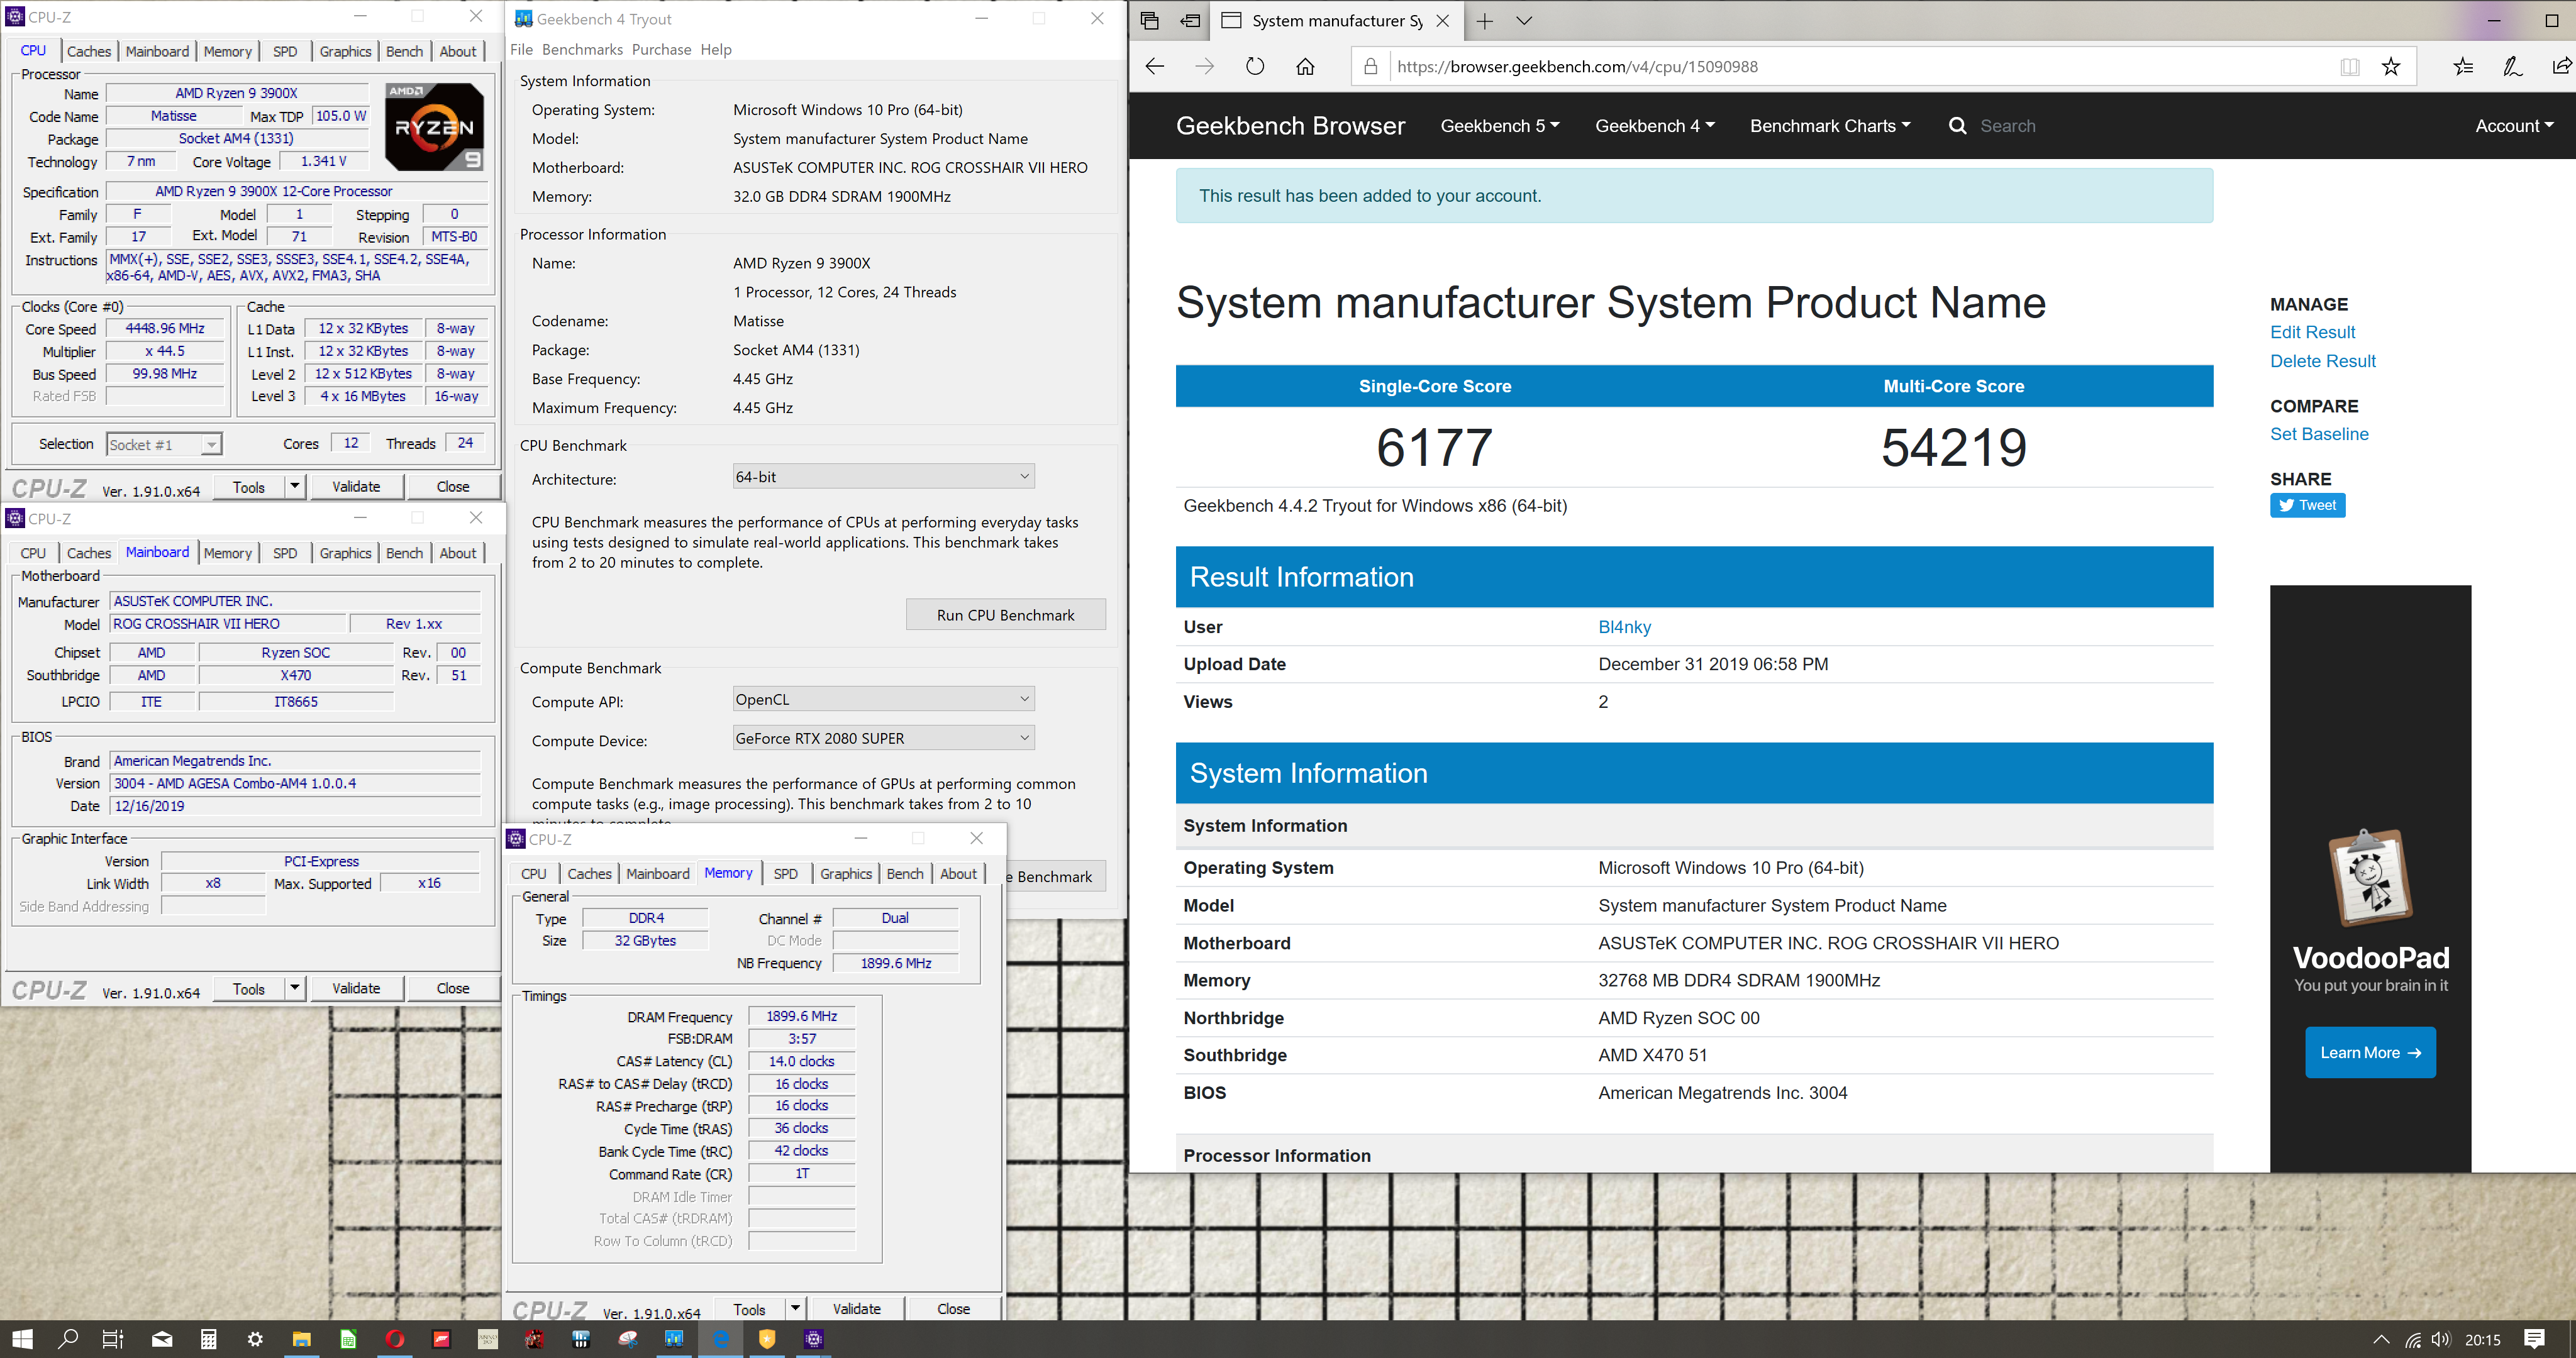This screenshot has width=2576, height=1358.
Task: Click the Set Baseline link
Action: pos(2319,434)
